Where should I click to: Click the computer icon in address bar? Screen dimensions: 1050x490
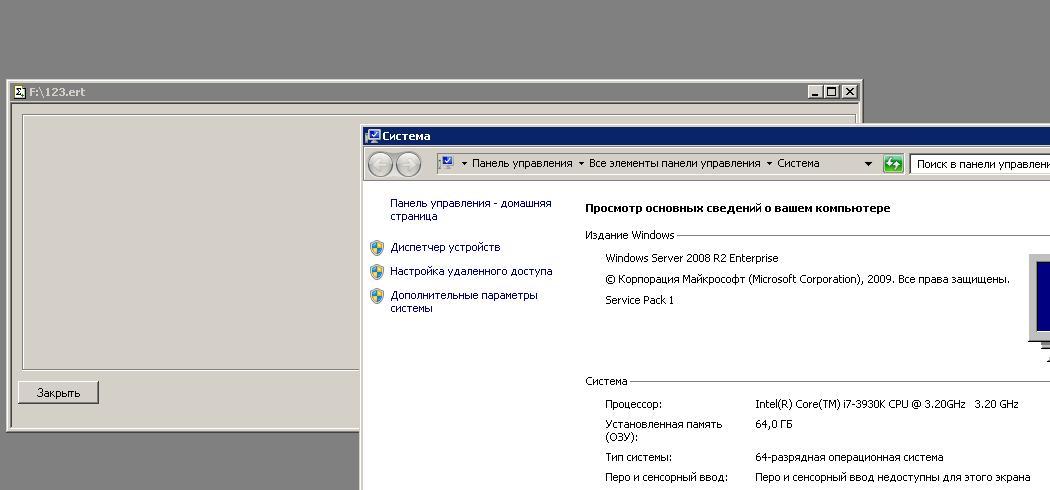[447, 163]
